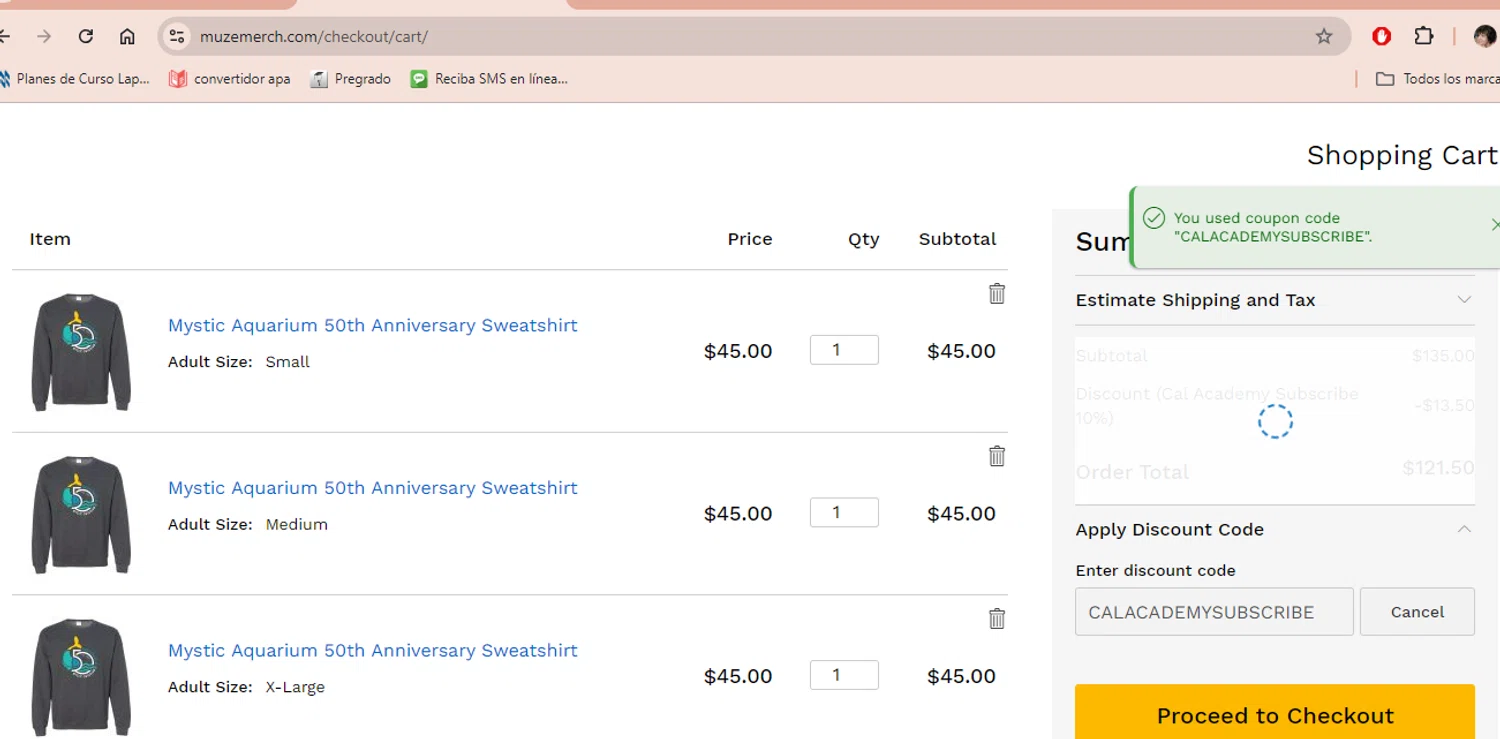Click the 'Price' column header

750,239
